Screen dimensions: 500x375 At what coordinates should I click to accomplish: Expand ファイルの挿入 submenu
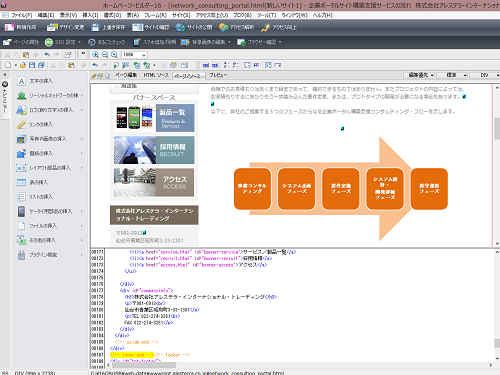(82, 226)
